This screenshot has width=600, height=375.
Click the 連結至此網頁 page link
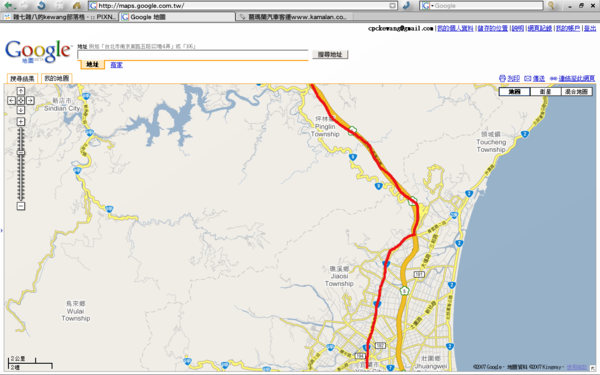(577, 78)
